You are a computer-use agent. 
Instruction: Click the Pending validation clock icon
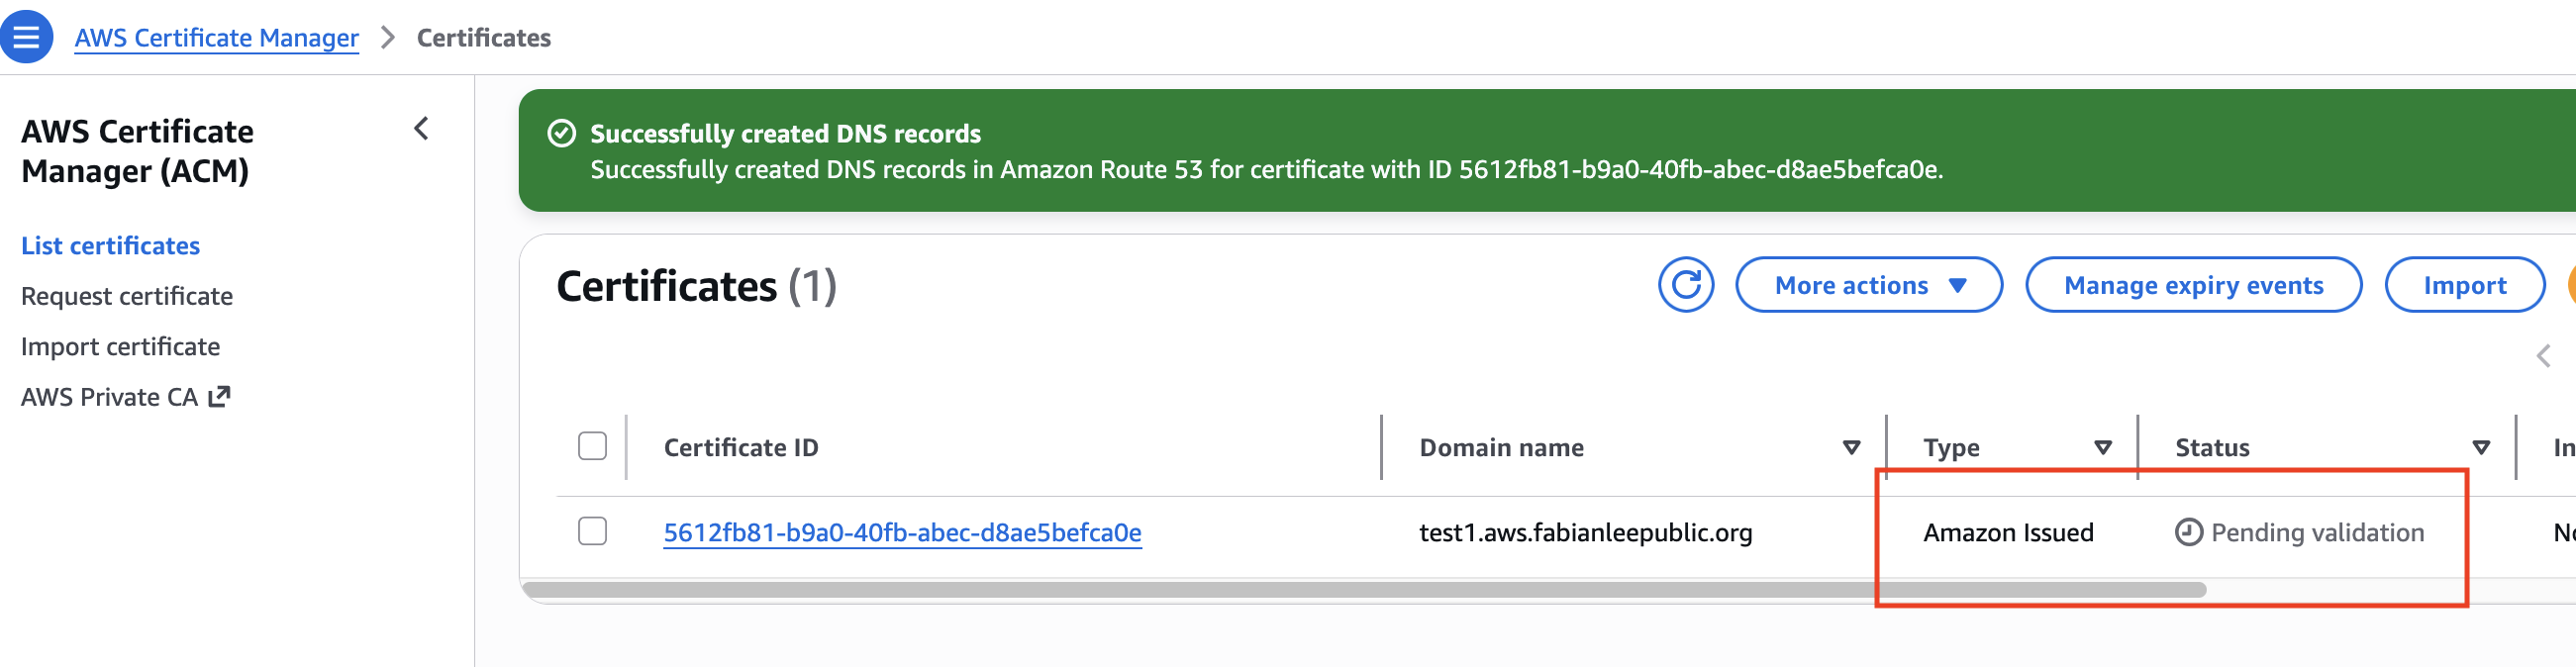coord(2188,532)
